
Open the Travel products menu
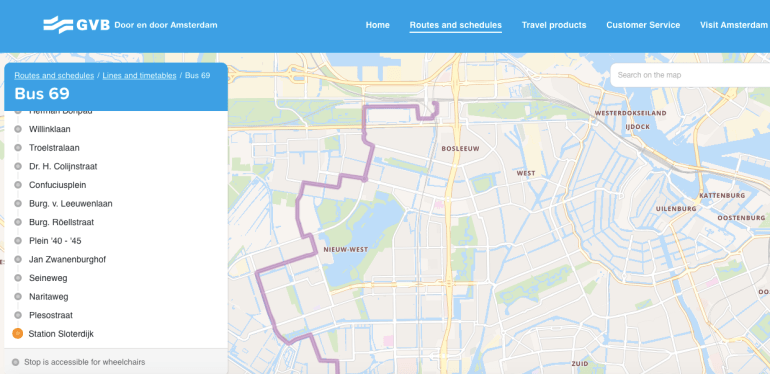click(554, 25)
